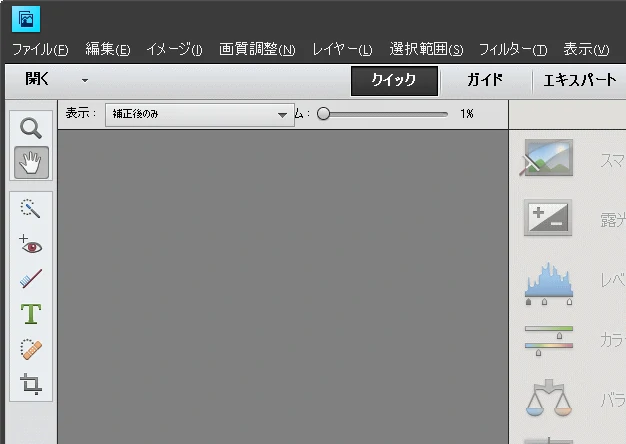Switch to the クイック mode tab

point(394,81)
